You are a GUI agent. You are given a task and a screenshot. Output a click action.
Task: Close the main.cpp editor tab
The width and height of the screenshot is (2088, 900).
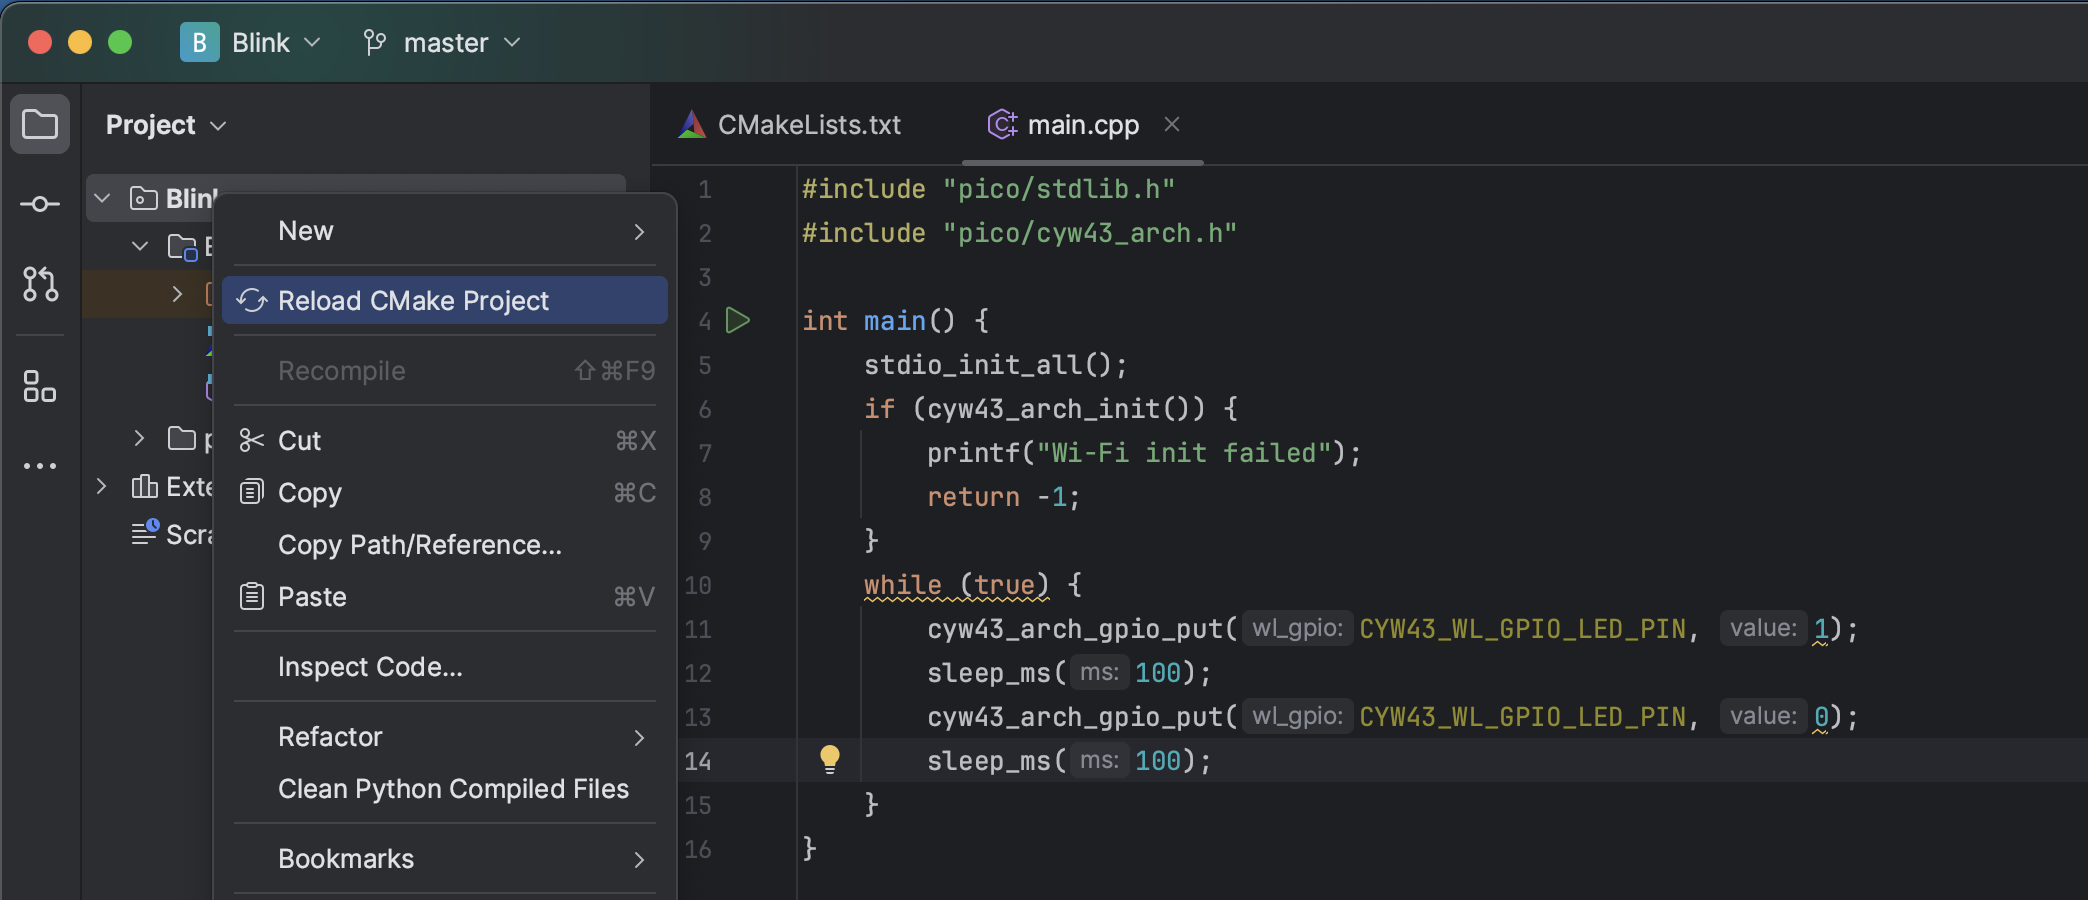(x=1172, y=124)
